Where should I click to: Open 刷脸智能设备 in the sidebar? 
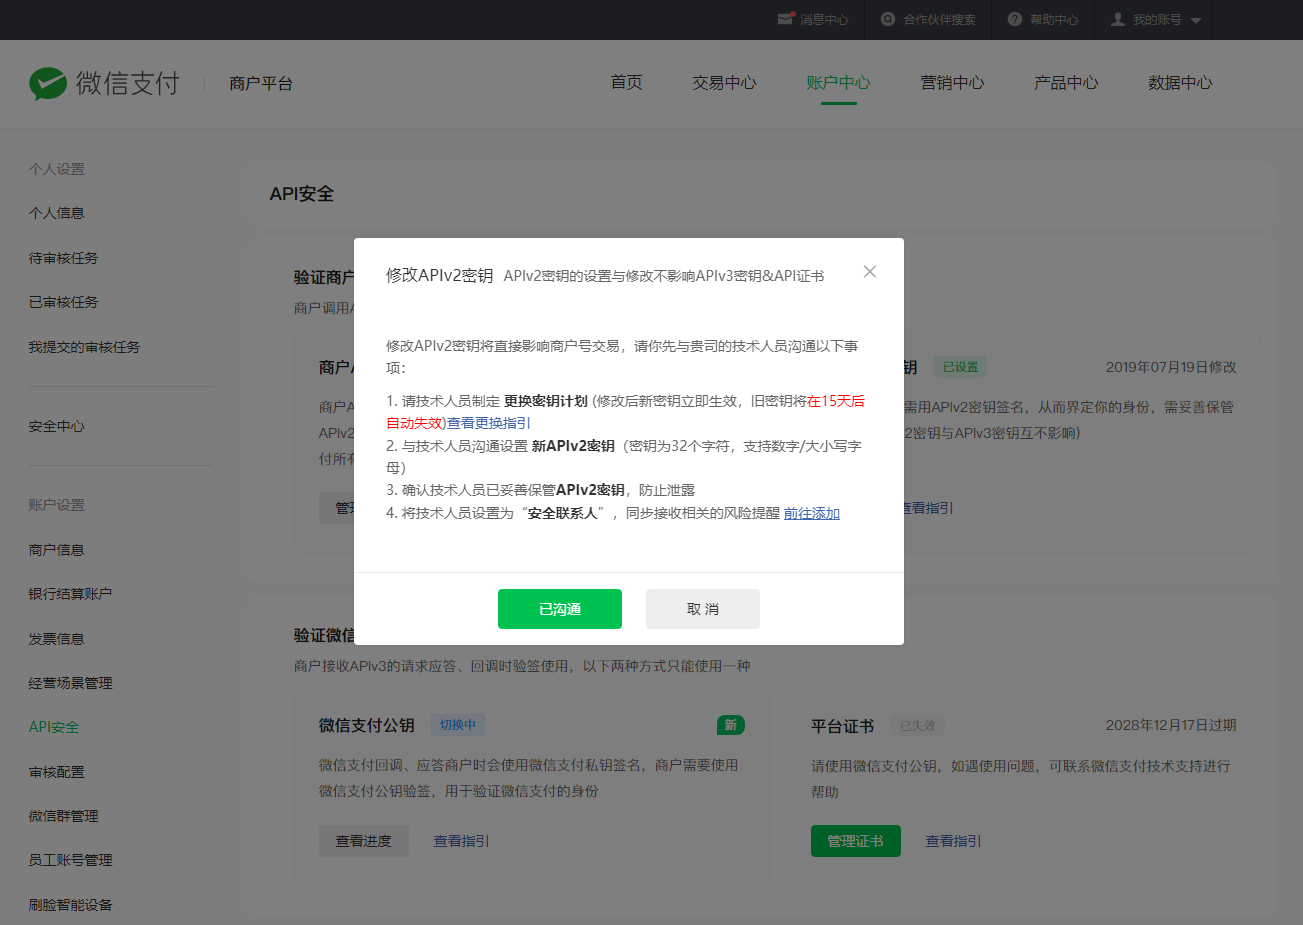tap(71, 905)
